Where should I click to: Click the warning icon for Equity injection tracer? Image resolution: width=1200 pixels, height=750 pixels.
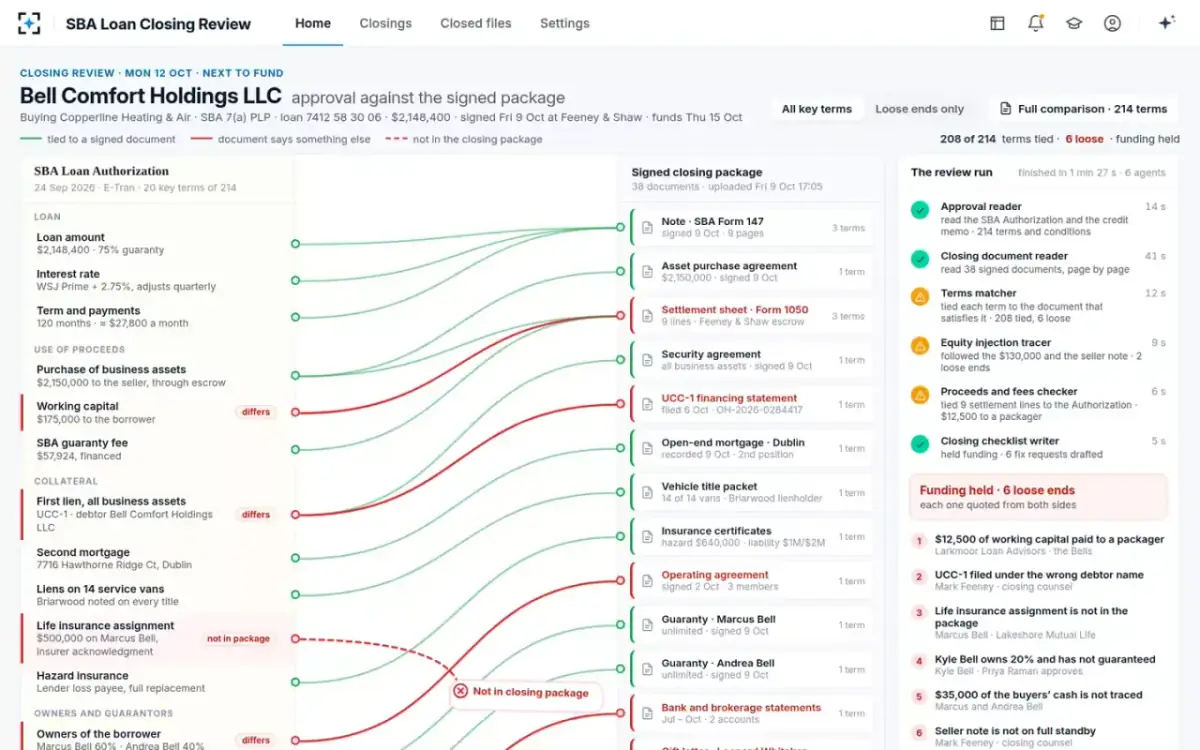point(920,346)
